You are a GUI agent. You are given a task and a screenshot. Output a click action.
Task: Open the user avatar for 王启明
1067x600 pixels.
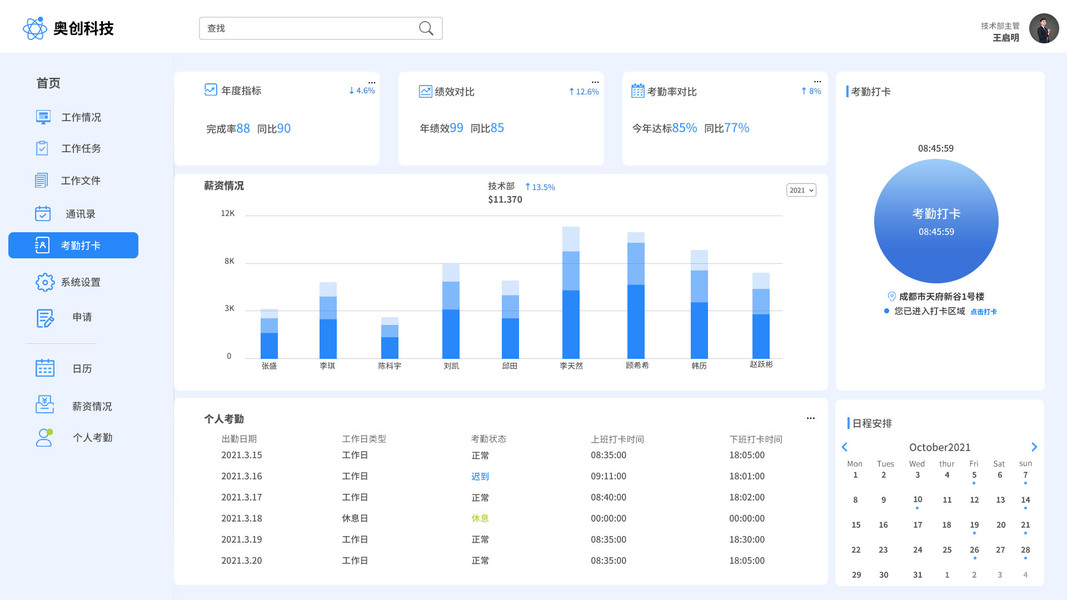point(1043,29)
